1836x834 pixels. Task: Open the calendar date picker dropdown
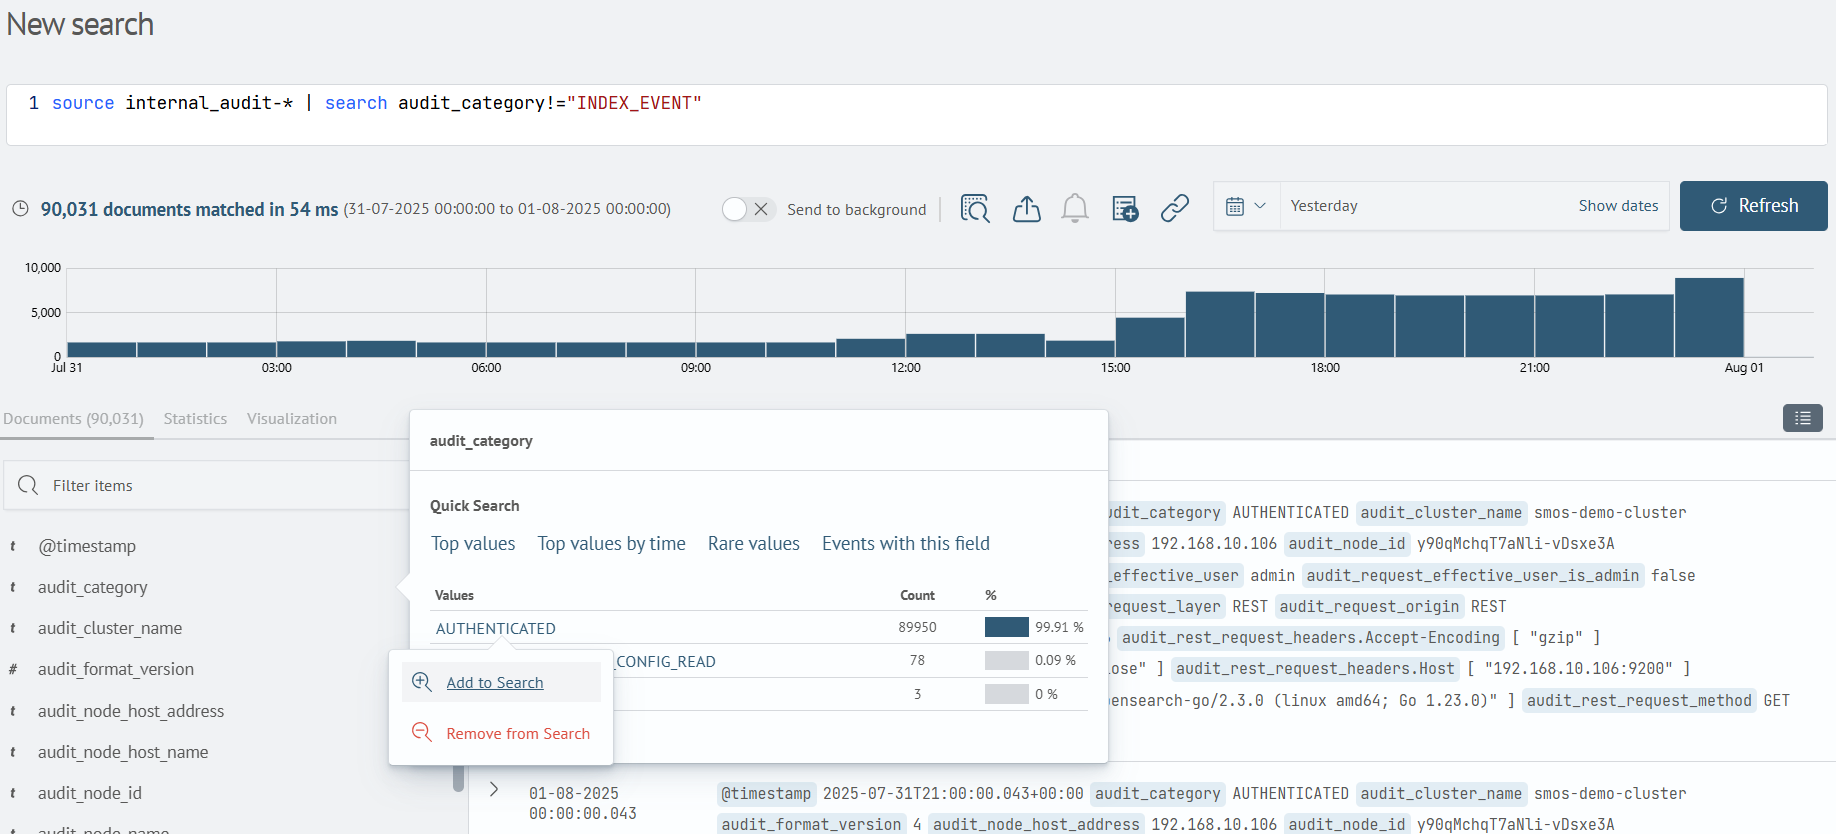(x=1246, y=206)
